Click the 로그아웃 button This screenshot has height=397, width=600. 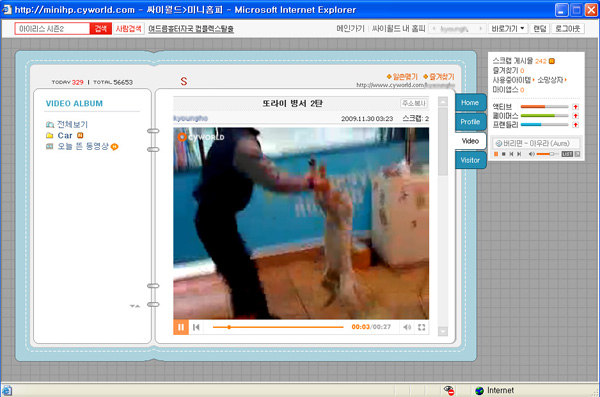click(567, 29)
